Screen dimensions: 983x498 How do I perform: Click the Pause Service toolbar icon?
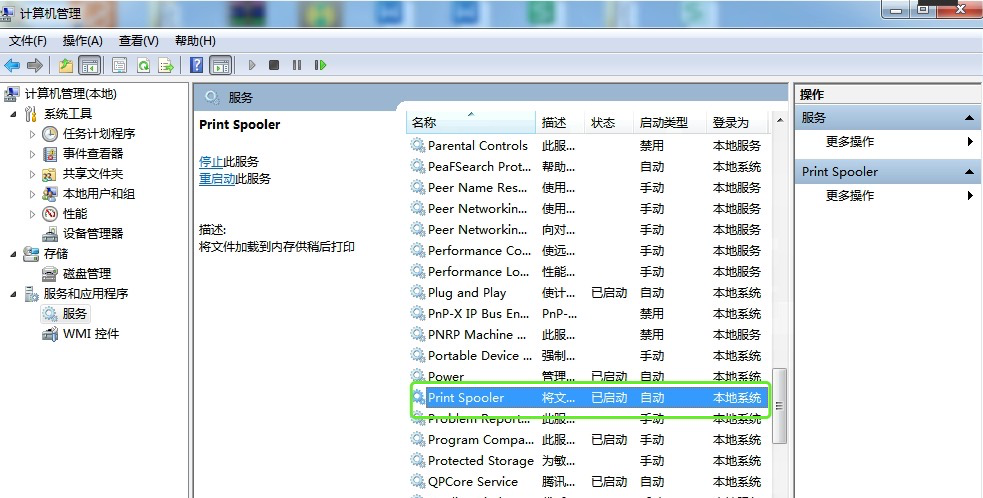click(x=297, y=65)
